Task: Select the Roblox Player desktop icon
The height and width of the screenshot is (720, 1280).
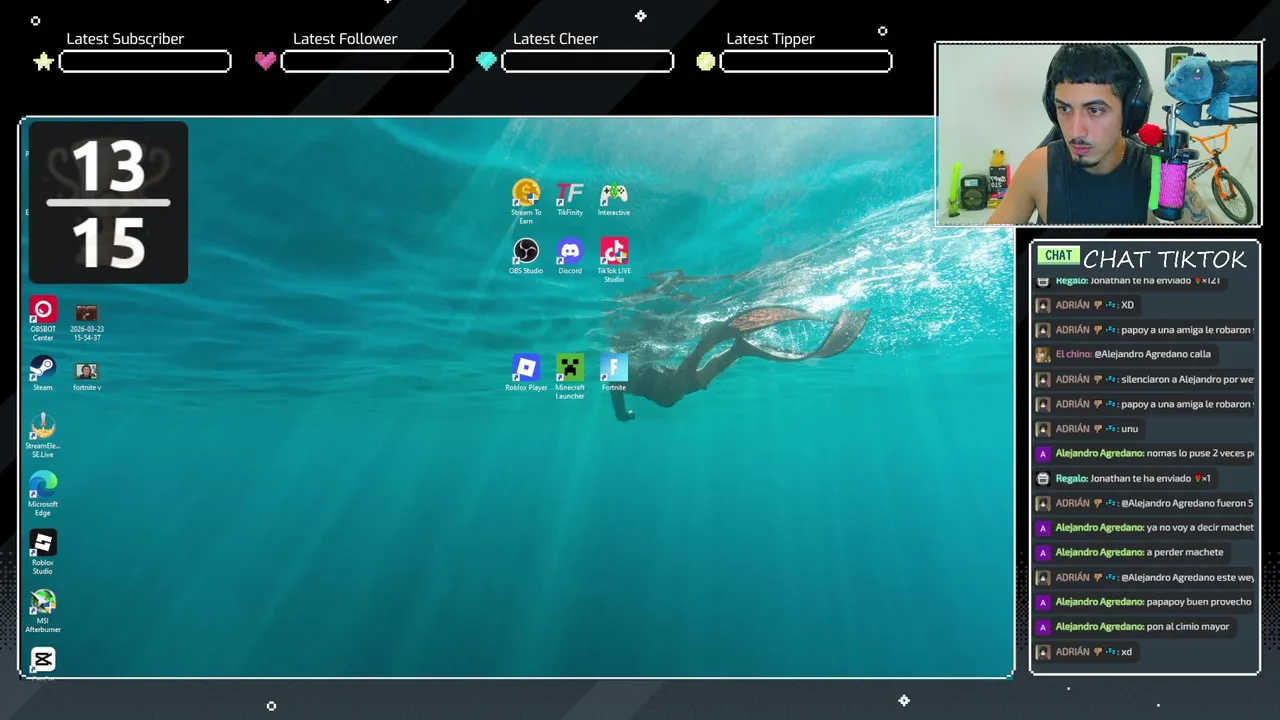Action: click(x=526, y=372)
